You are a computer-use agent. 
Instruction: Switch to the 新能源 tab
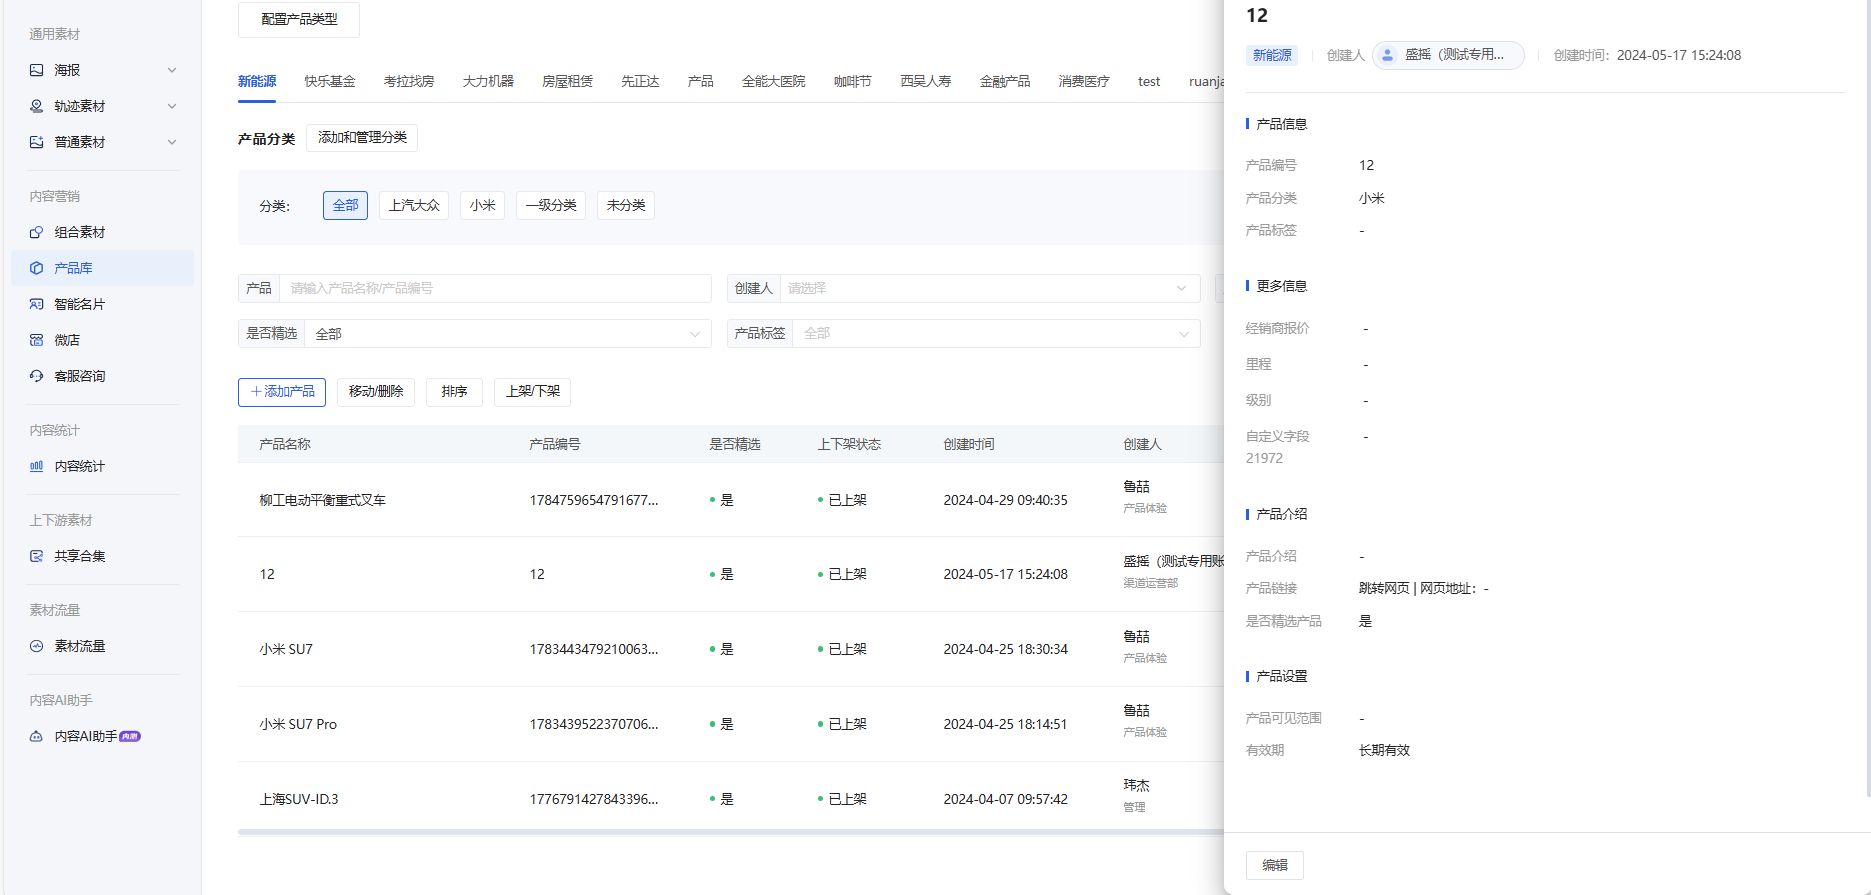point(257,81)
